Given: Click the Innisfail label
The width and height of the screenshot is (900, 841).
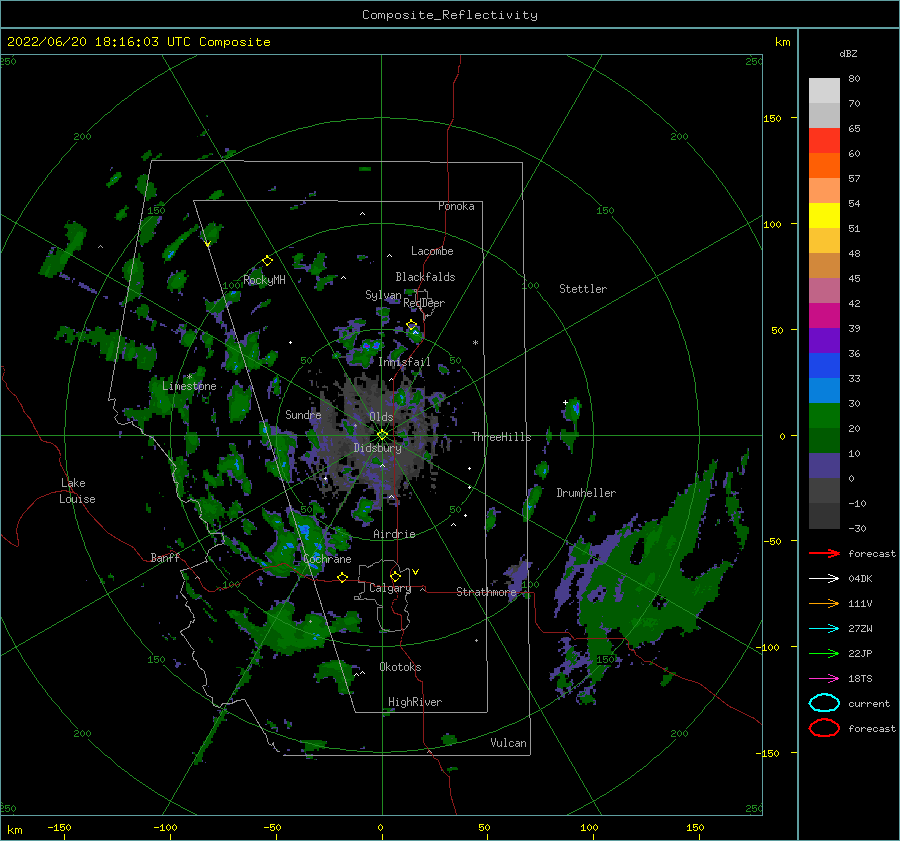Looking at the screenshot, I should (x=404, y=362).
